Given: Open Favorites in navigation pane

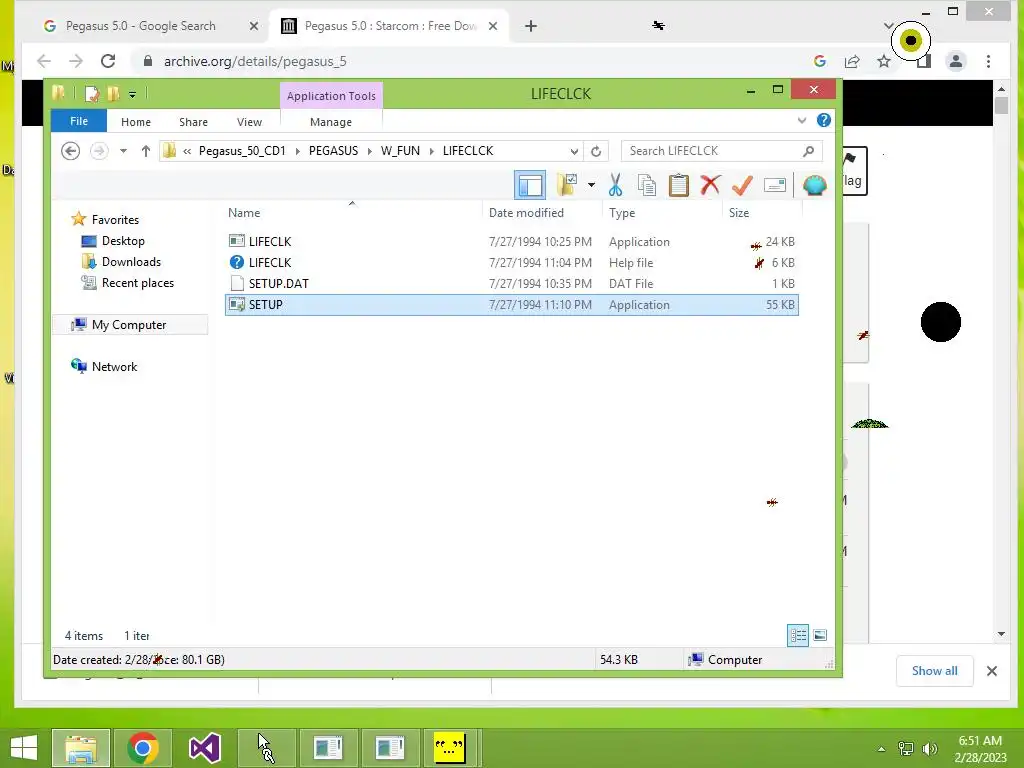Looking at the screenshot, I should pyautogui.click(x=115, y=220).
